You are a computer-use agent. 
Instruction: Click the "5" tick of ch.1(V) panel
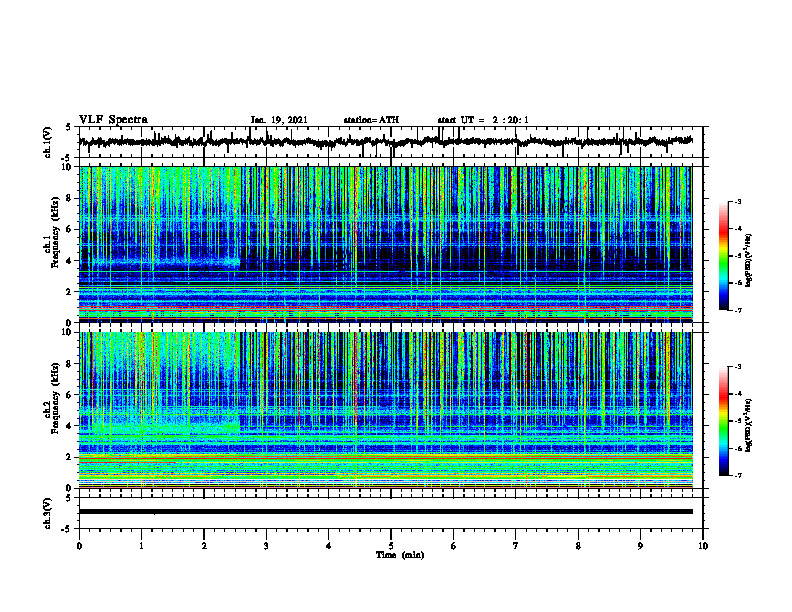(x=68, y=128)
